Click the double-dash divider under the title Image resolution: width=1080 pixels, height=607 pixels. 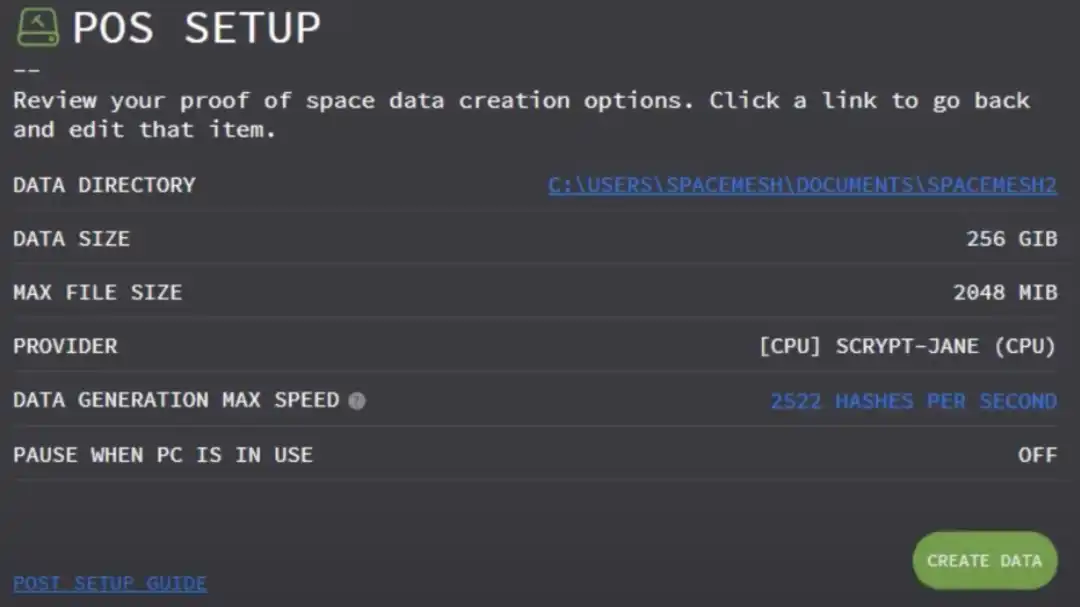[27, 70]
